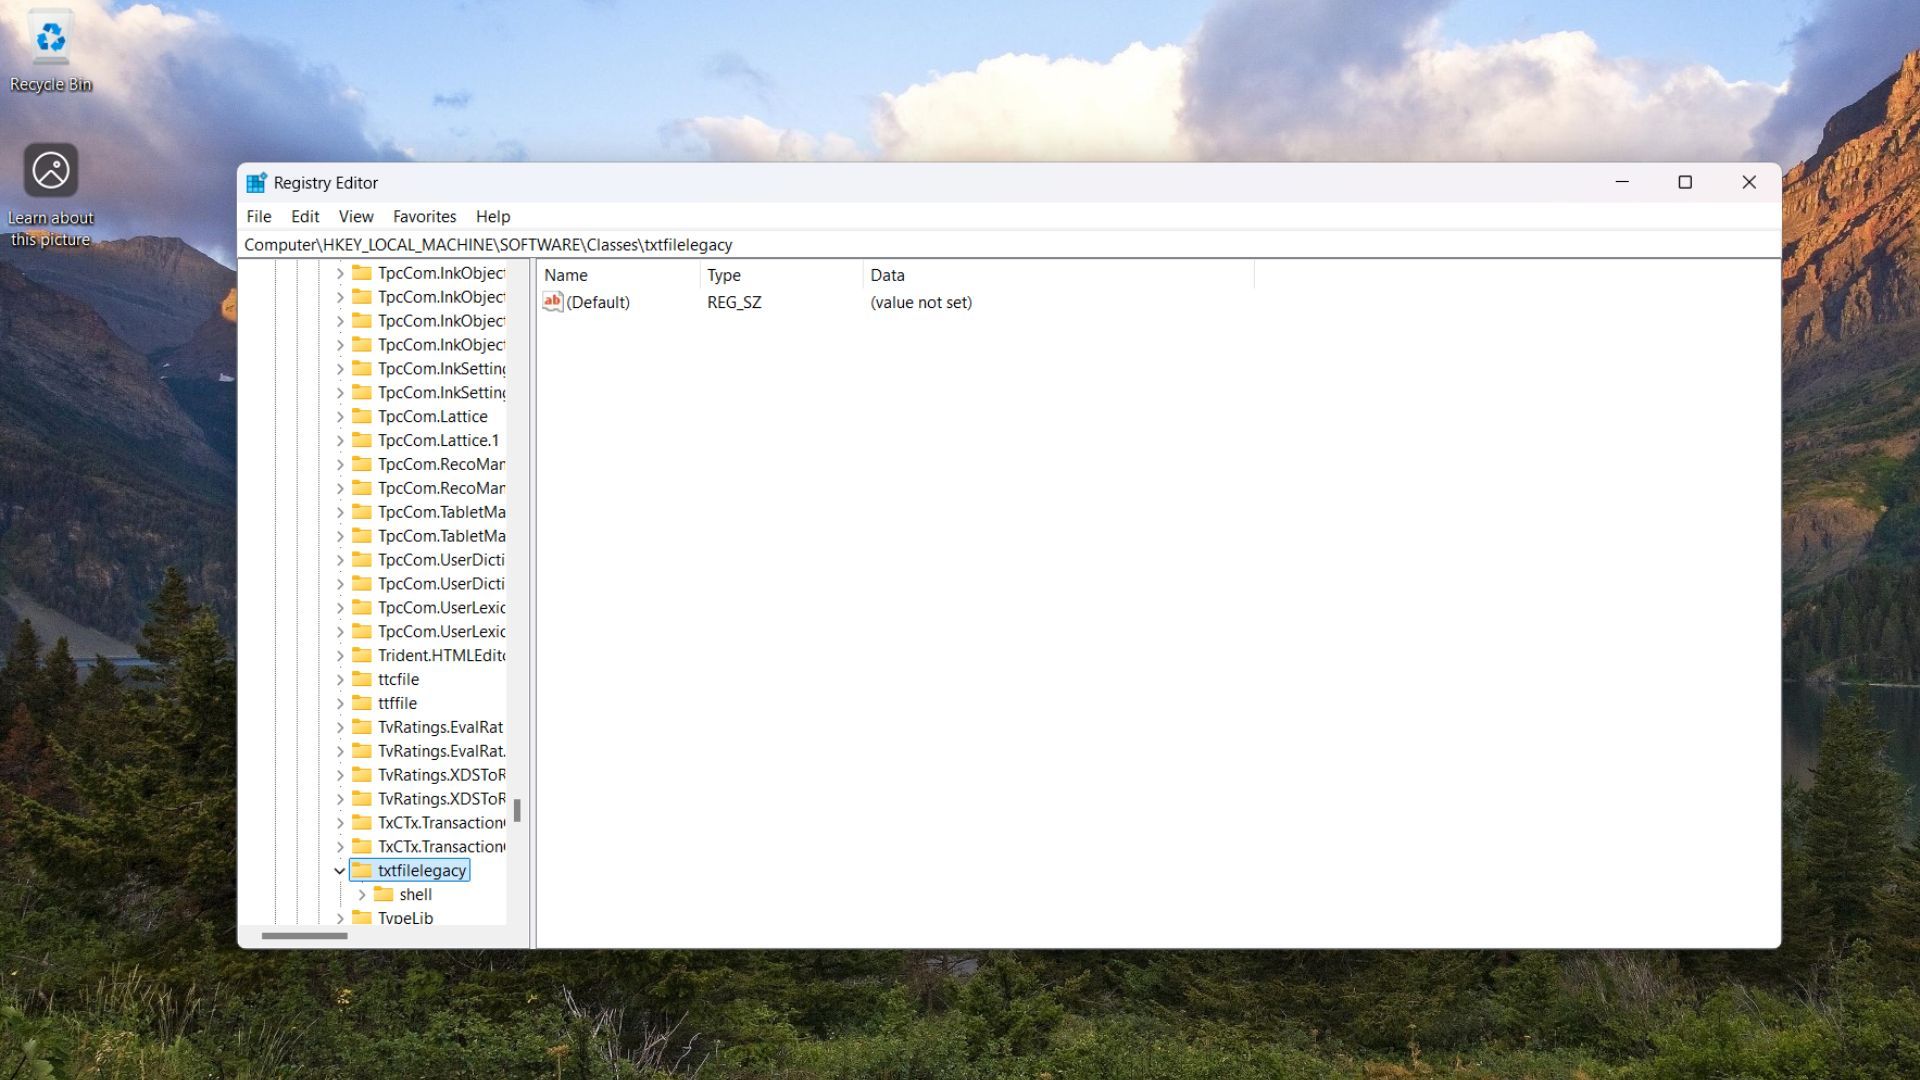Click the Trident.HTMLEdit folder icon

coord(363,655)
